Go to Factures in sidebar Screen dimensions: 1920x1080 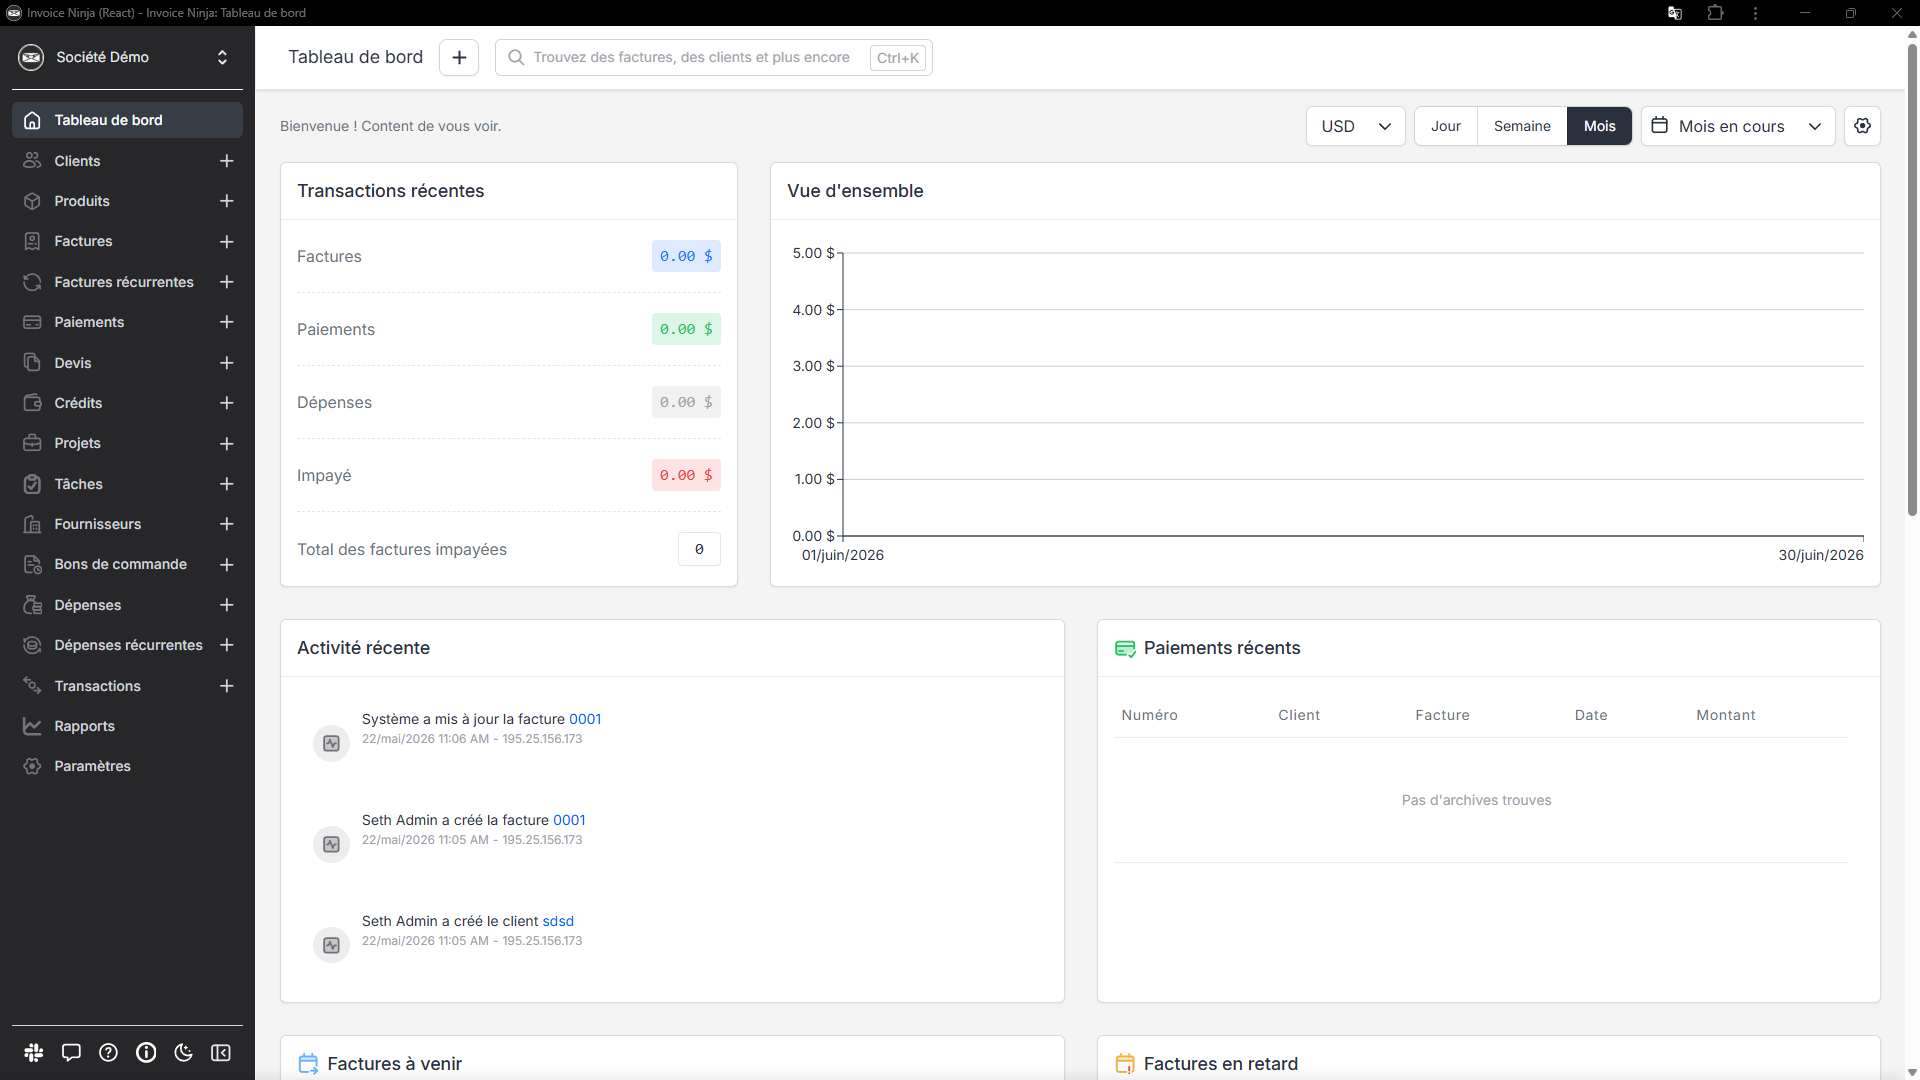[83, 242]
